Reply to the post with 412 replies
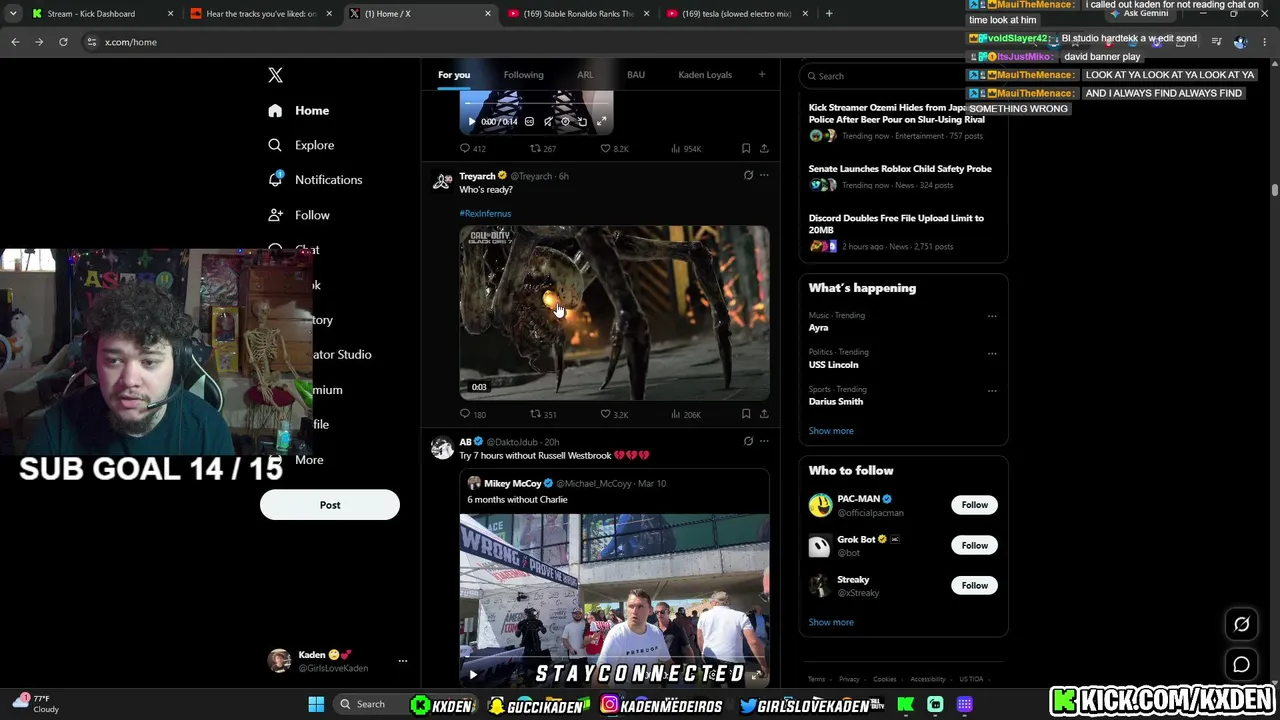1280x720 pixels. click(472, 149)
